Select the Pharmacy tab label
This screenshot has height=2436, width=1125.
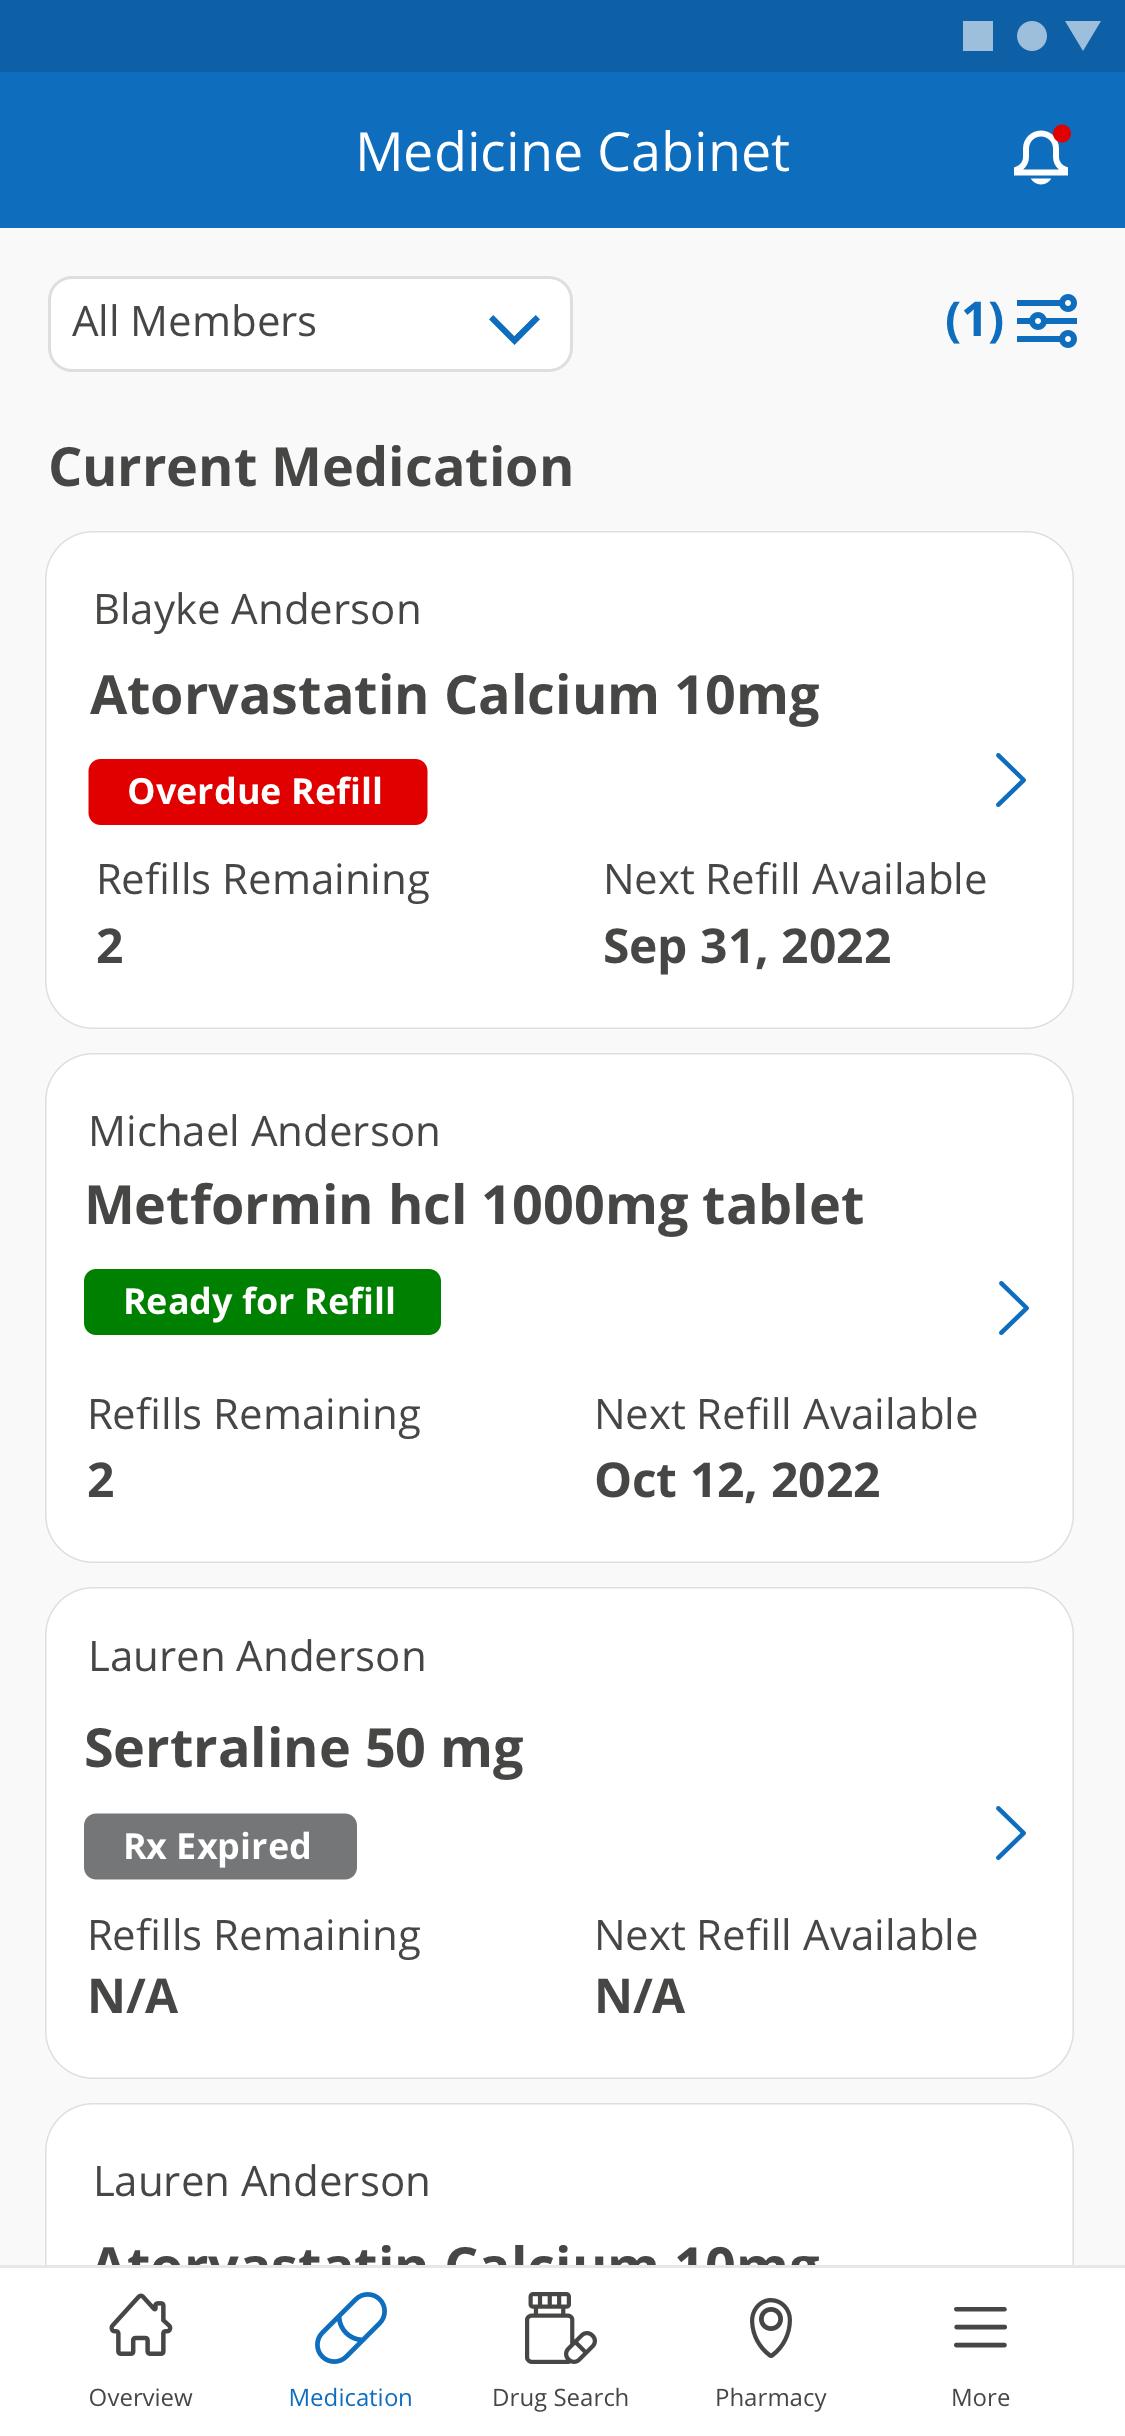pos(771,2397)
